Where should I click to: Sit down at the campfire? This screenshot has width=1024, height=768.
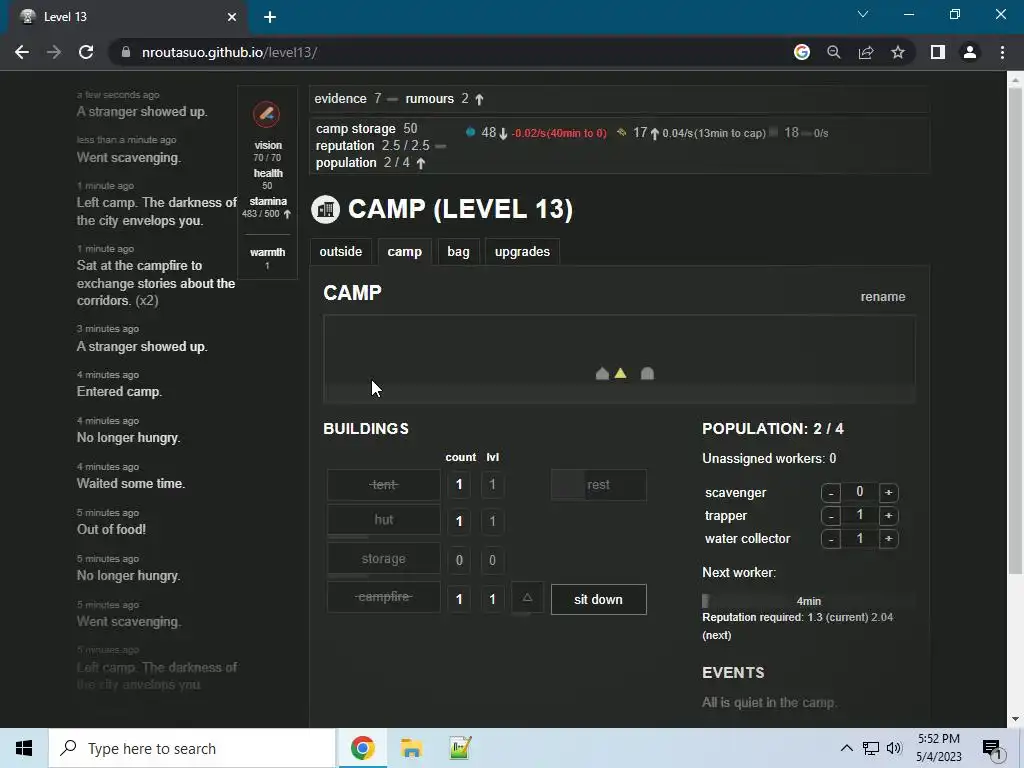point(599,600)
